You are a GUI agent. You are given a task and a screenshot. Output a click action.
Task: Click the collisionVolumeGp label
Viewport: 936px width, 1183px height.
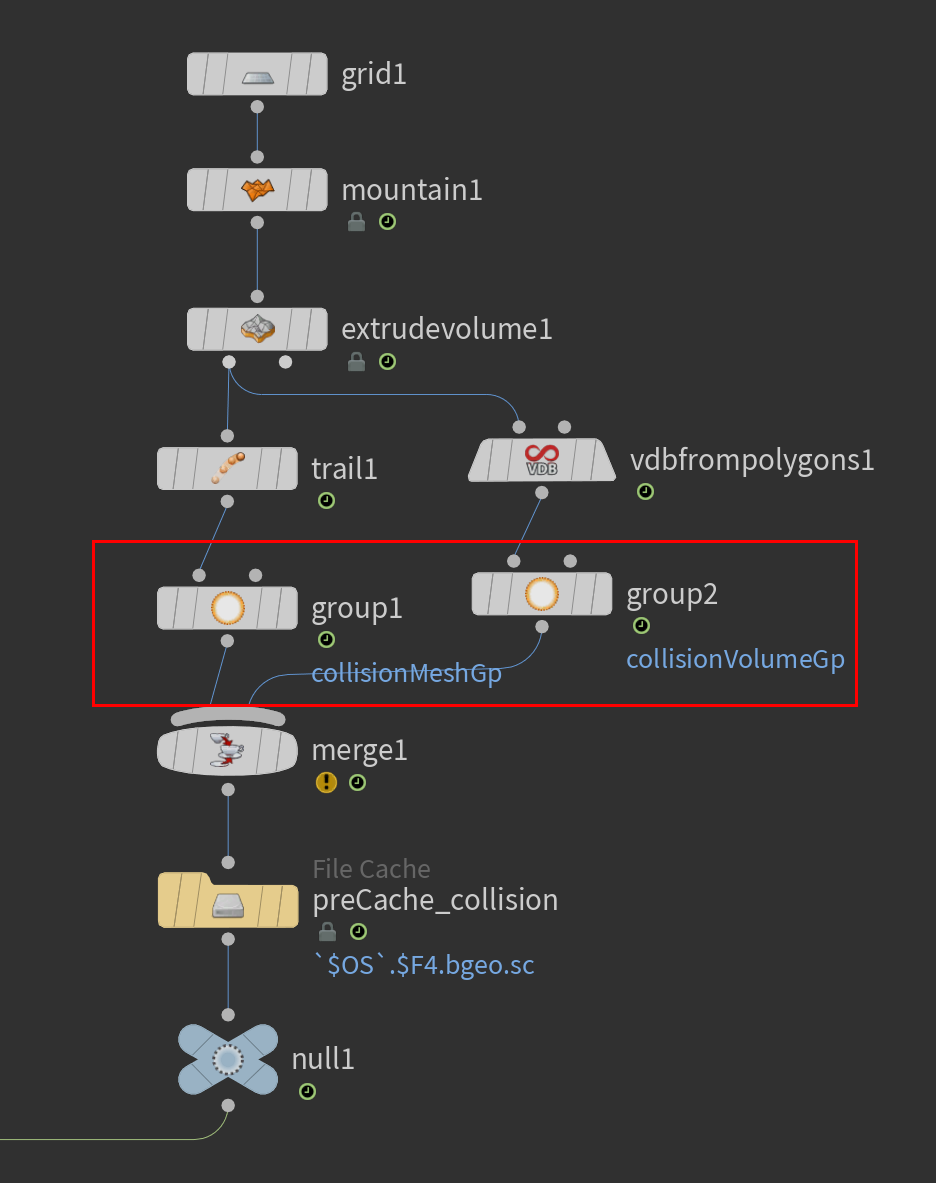point(735,659)
